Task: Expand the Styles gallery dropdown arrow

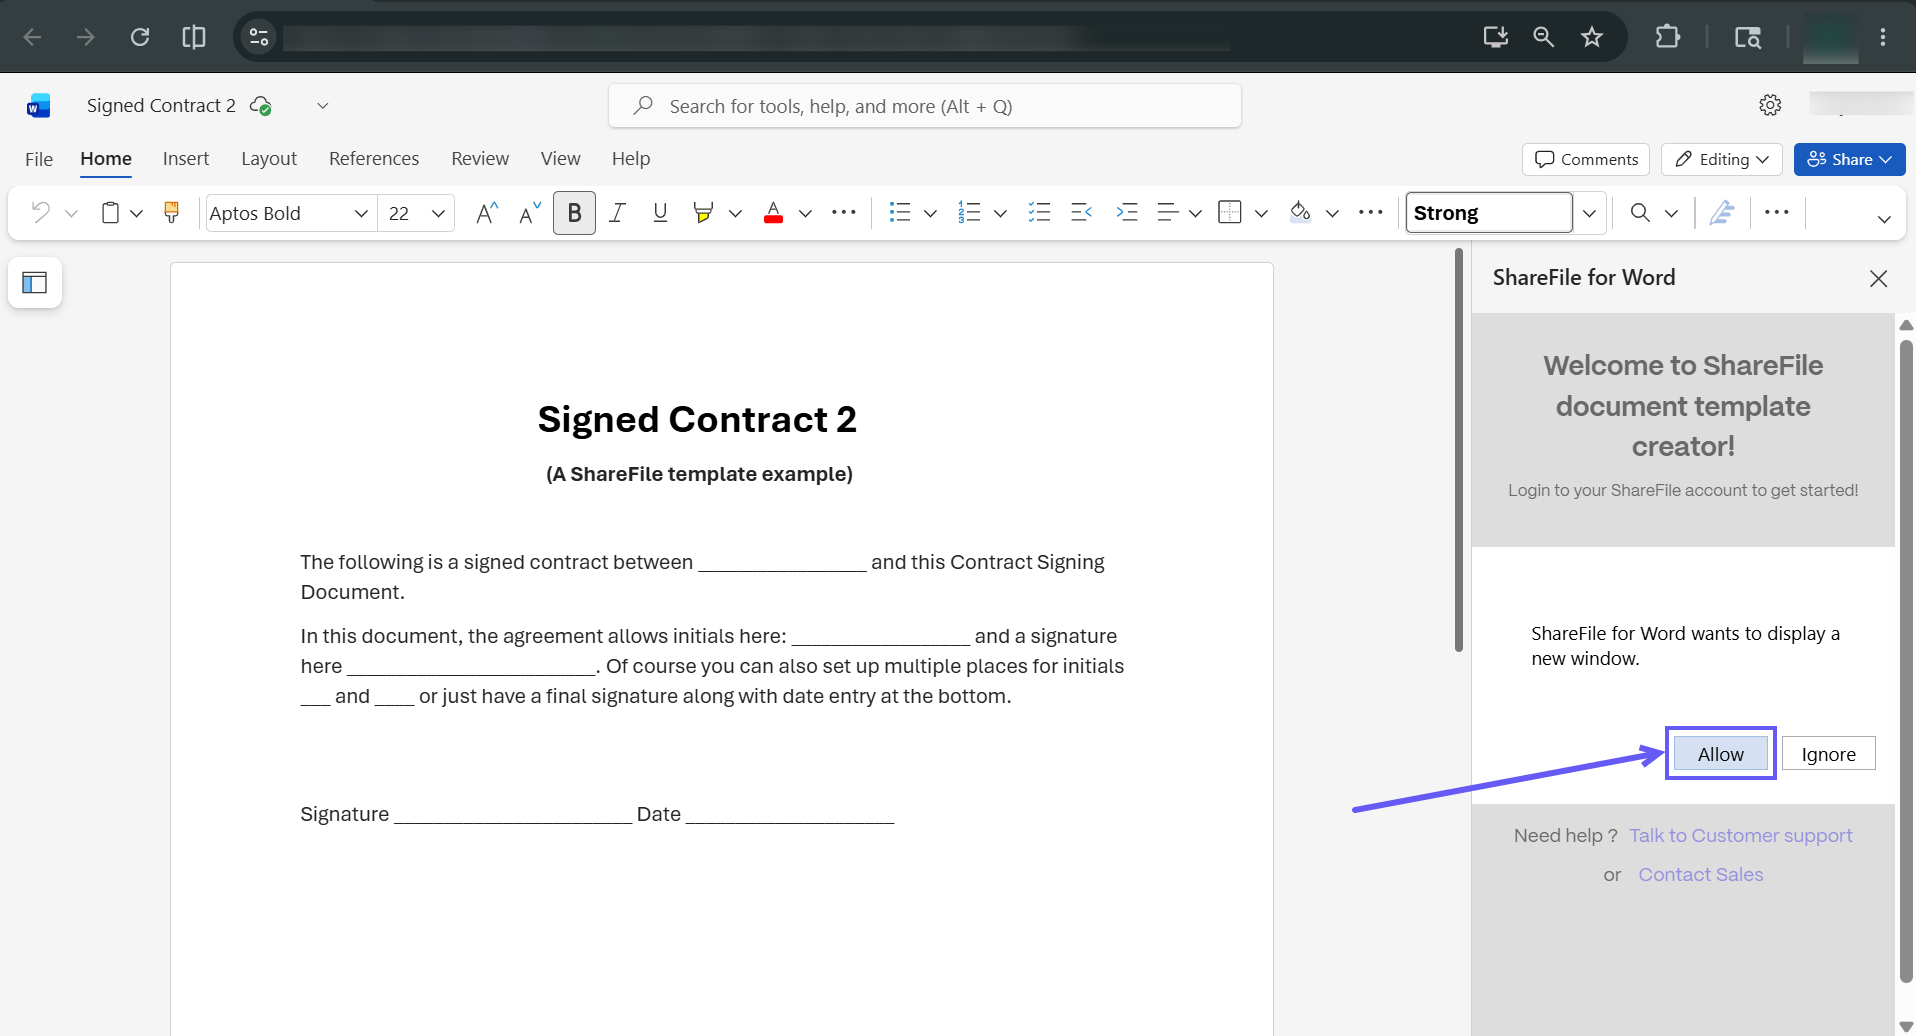Action: click(x=1589, y=213)
